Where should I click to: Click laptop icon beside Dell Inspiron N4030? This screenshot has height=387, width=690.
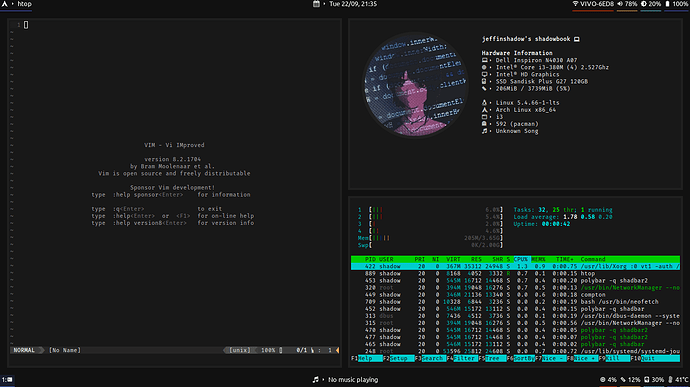tap(484, 60)
